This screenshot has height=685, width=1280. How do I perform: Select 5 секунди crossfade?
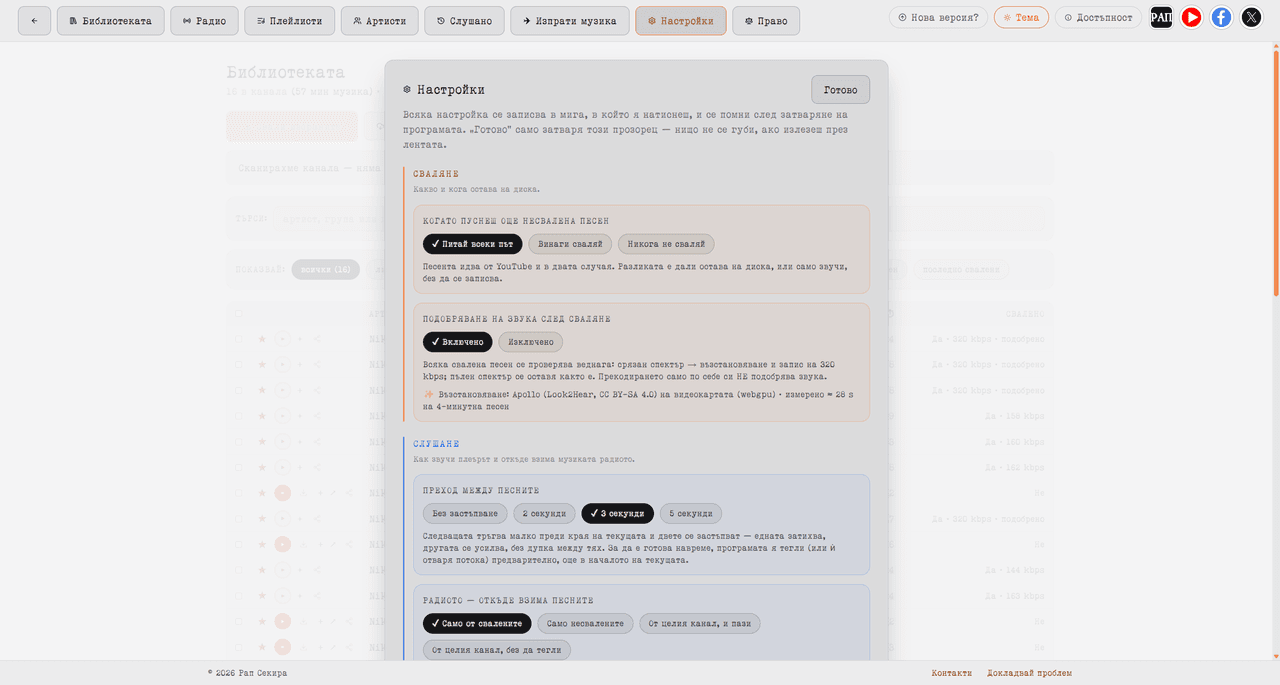point(691,514)
